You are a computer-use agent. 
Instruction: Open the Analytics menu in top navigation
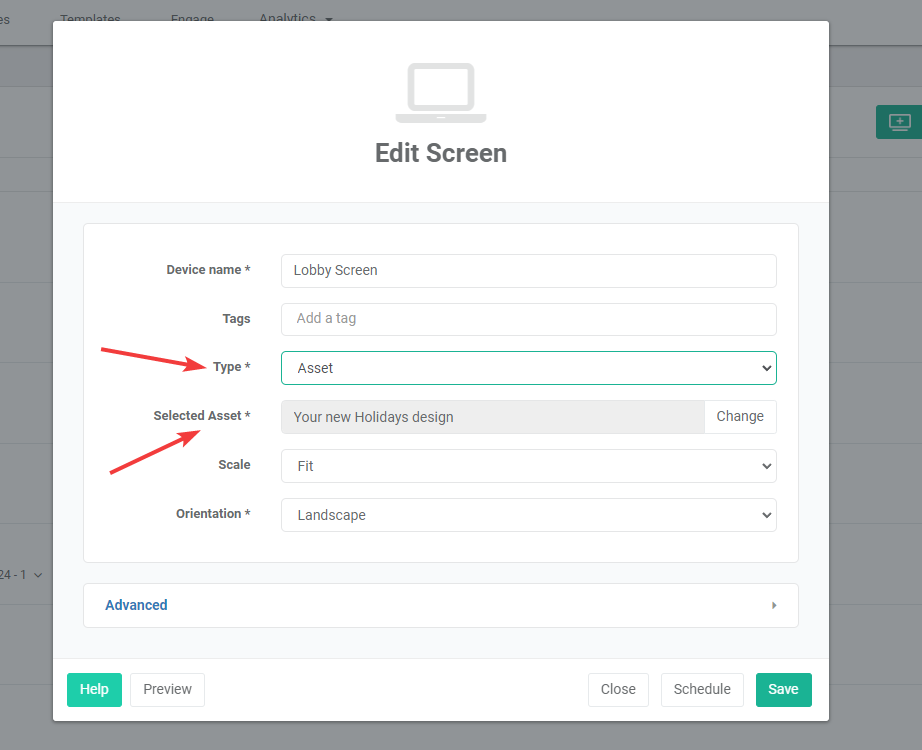[x=295, y=19]
